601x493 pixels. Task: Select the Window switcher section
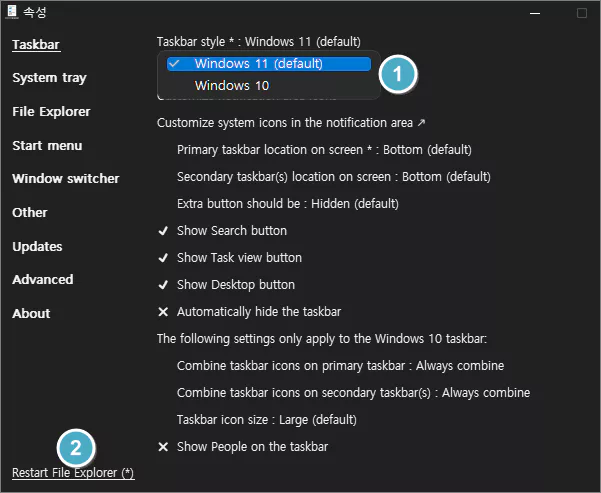coord(66,179)
